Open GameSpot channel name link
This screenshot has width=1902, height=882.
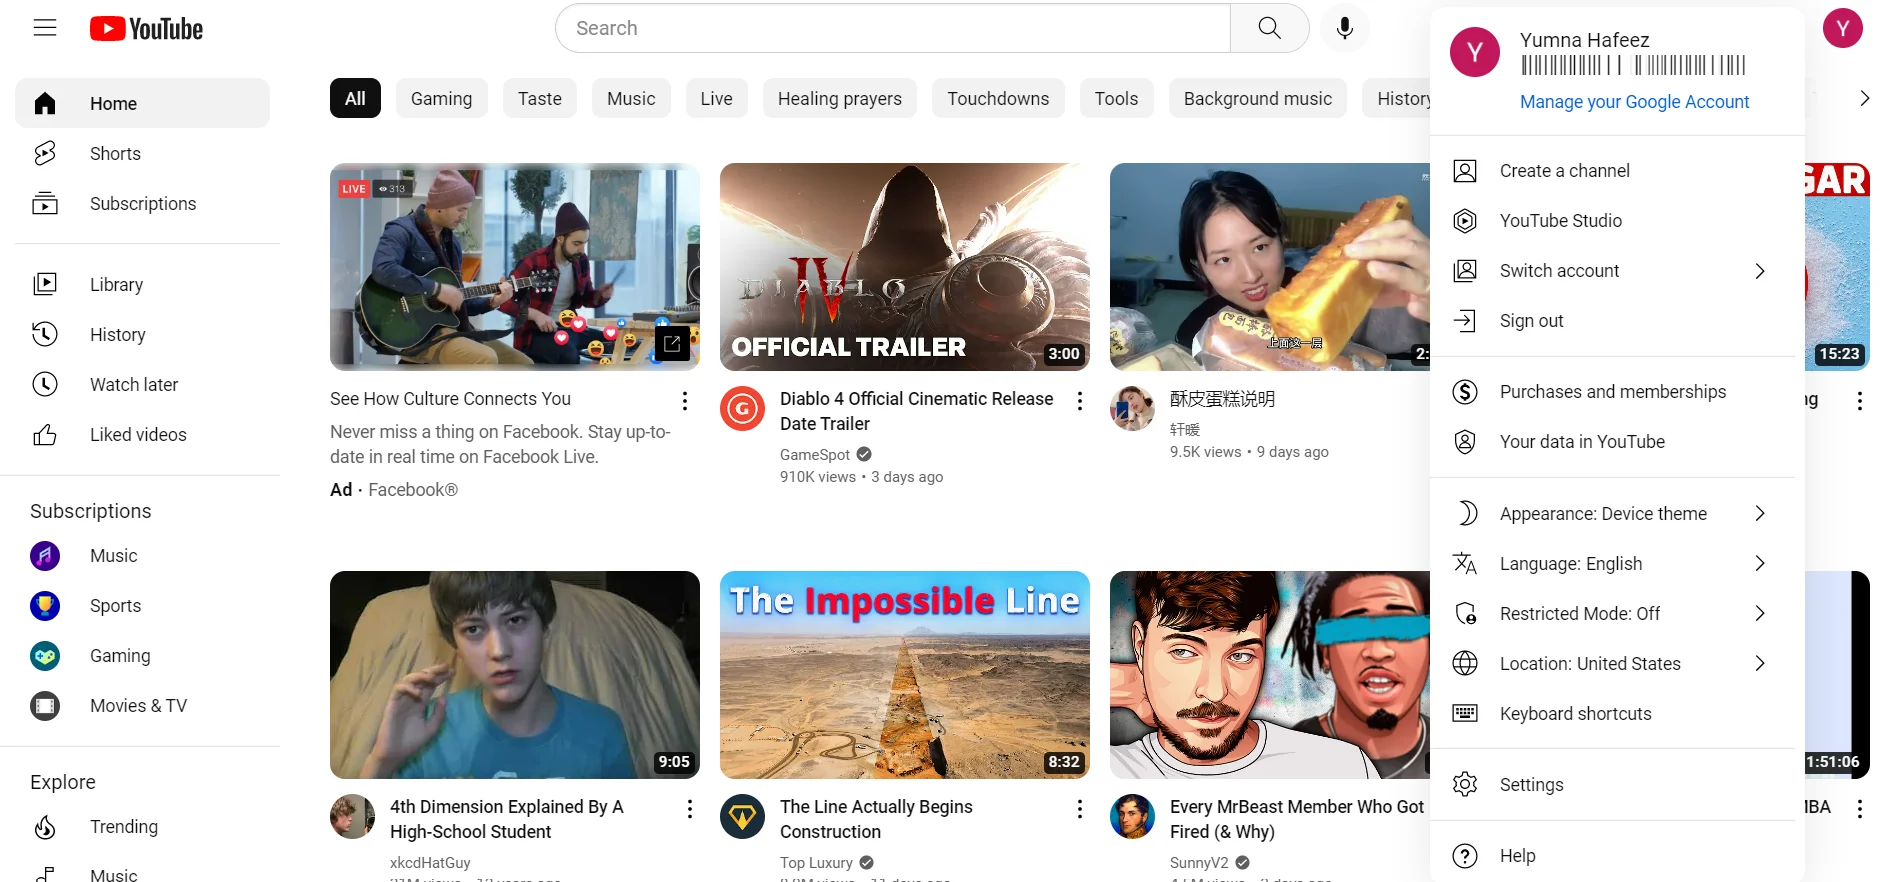[815, 454]
